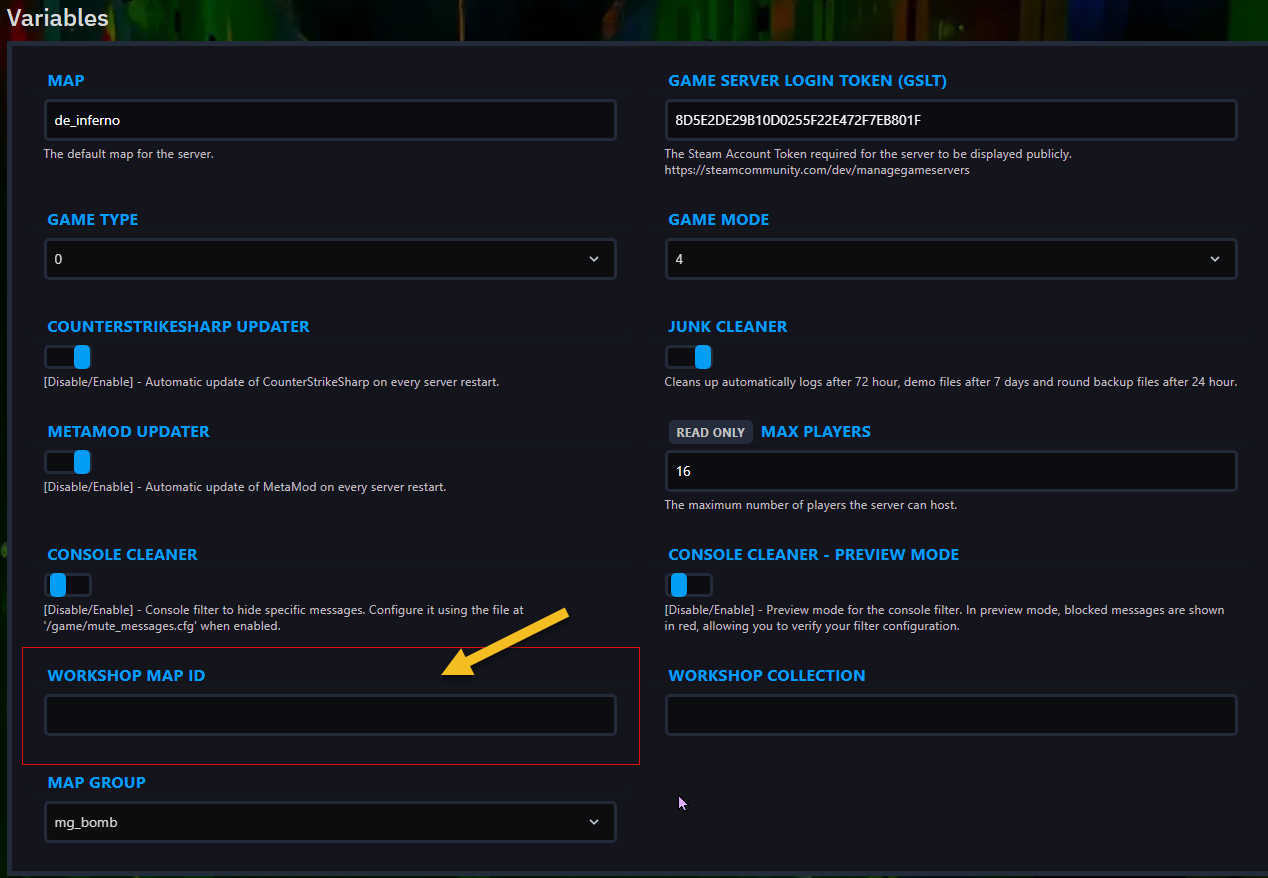Click the READ ONLY badge

(710, 432)
